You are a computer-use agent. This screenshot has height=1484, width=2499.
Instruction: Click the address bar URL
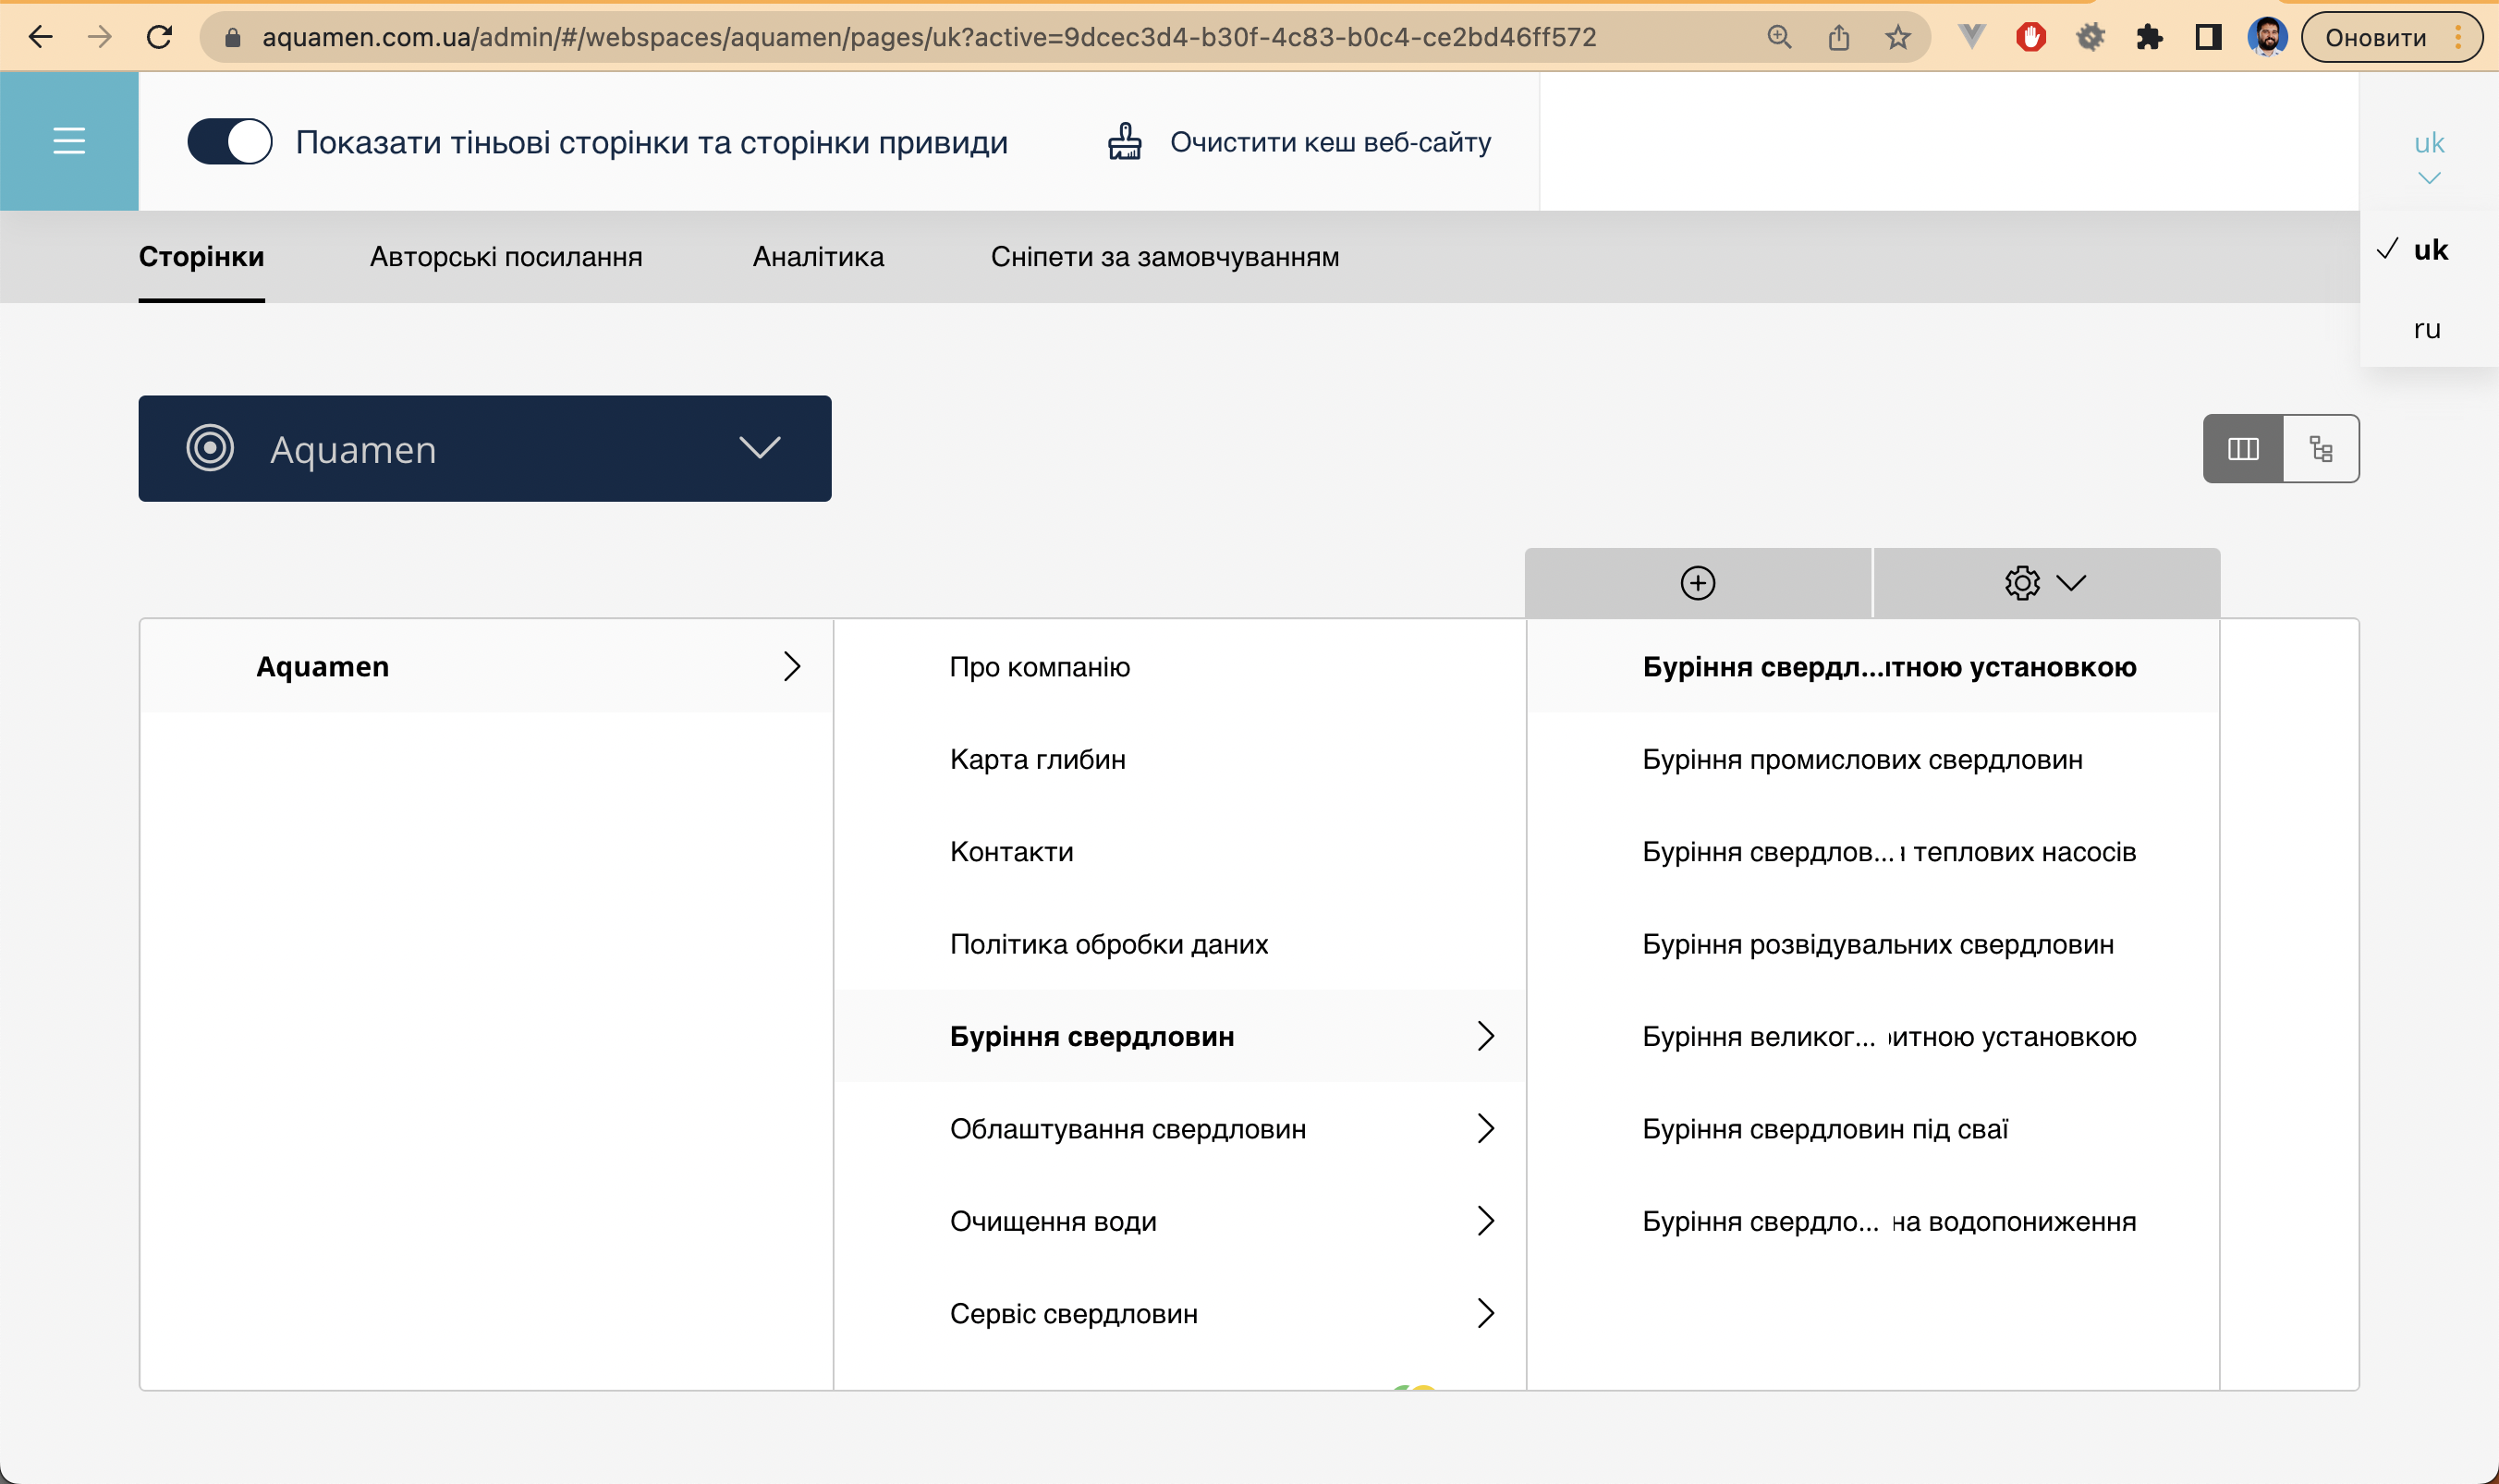929,37
